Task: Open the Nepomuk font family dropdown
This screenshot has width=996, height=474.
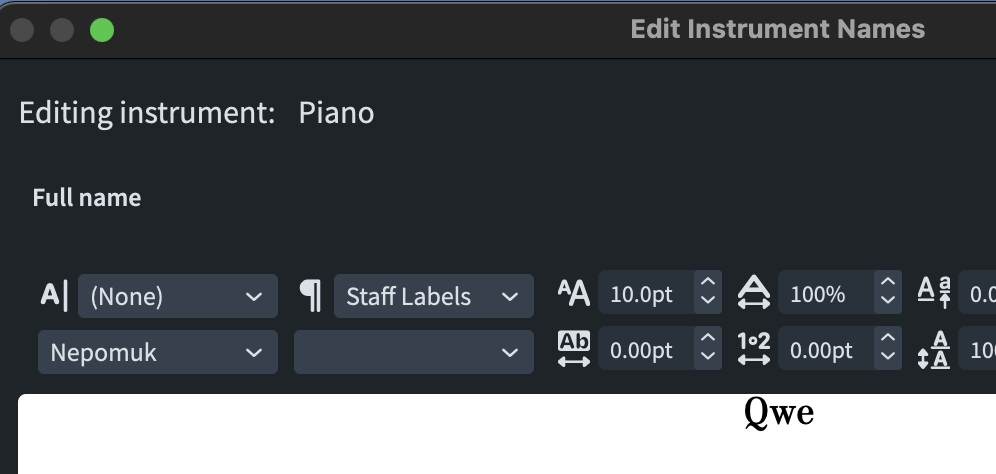Action: [157, 352]
